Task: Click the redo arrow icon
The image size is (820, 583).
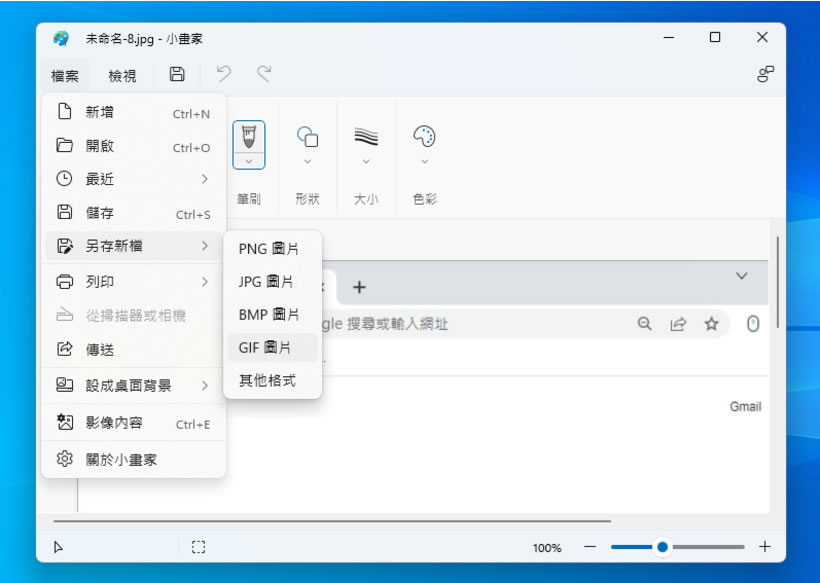Action: 264,75
